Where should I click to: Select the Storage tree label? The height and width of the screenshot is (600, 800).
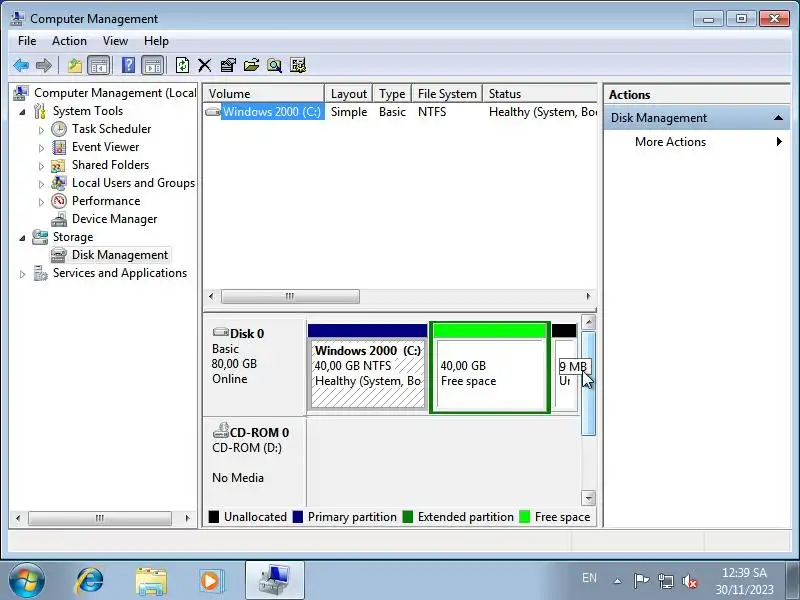pyautogui.click(x=73, y=237)
